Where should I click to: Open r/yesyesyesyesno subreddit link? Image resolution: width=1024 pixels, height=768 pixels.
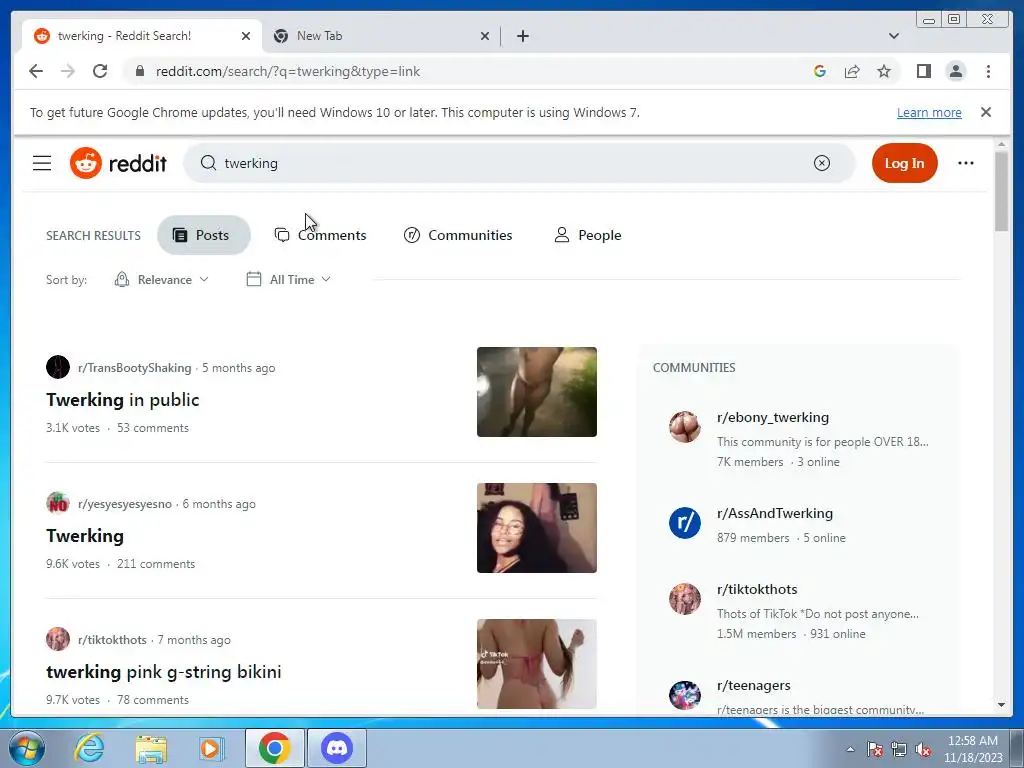point(125,504)
